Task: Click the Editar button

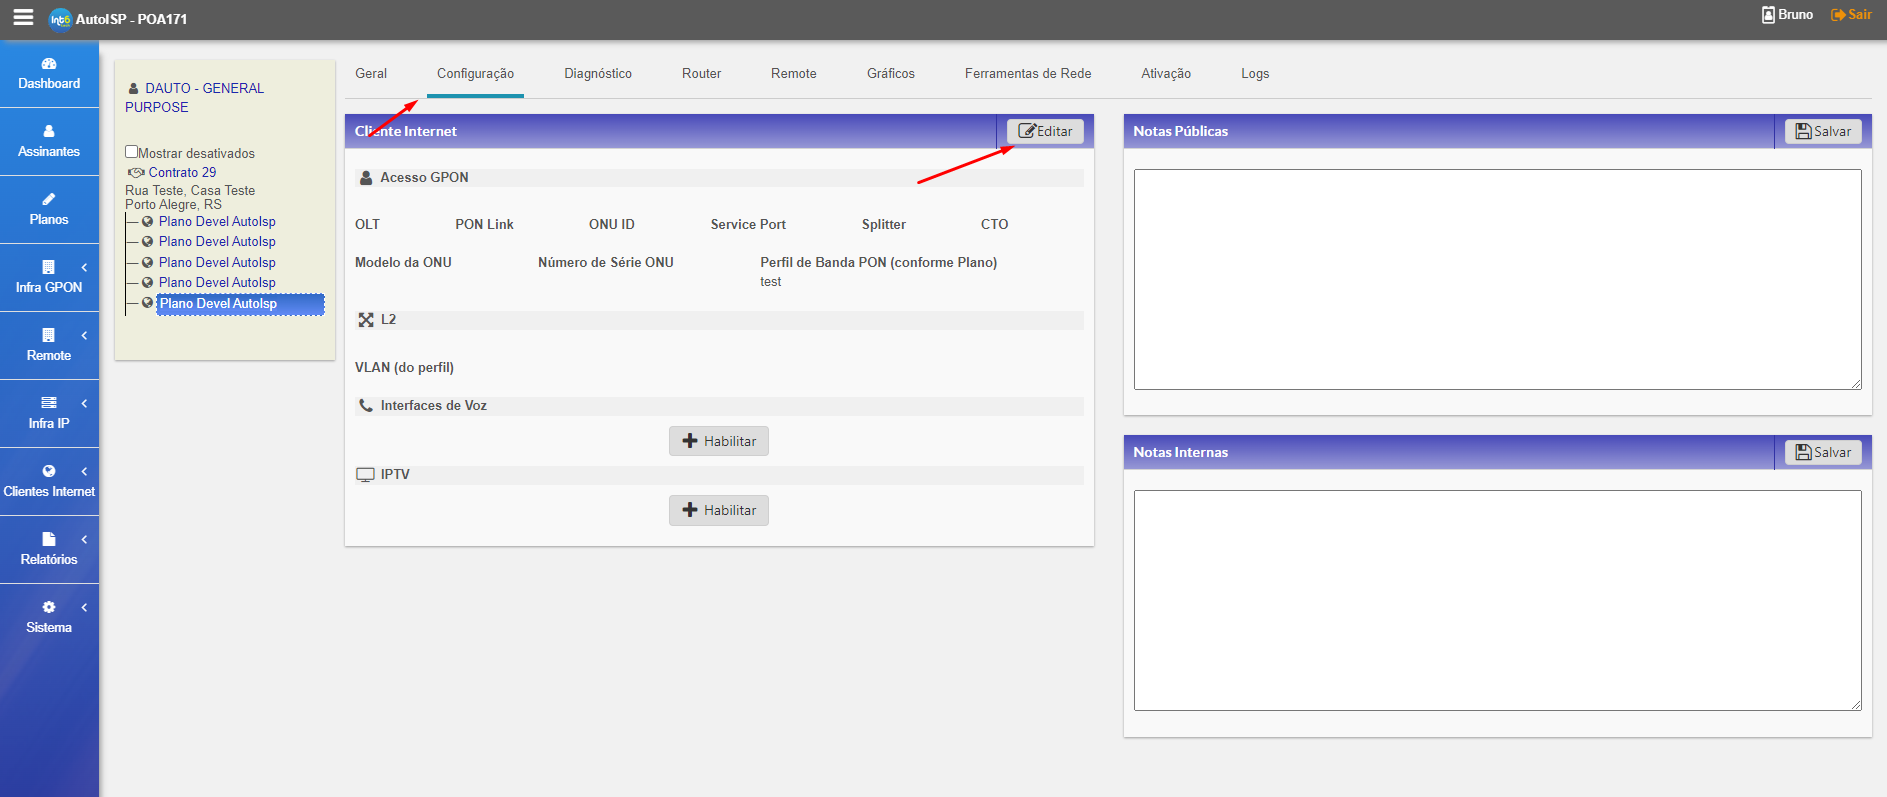Action: 1045,131
